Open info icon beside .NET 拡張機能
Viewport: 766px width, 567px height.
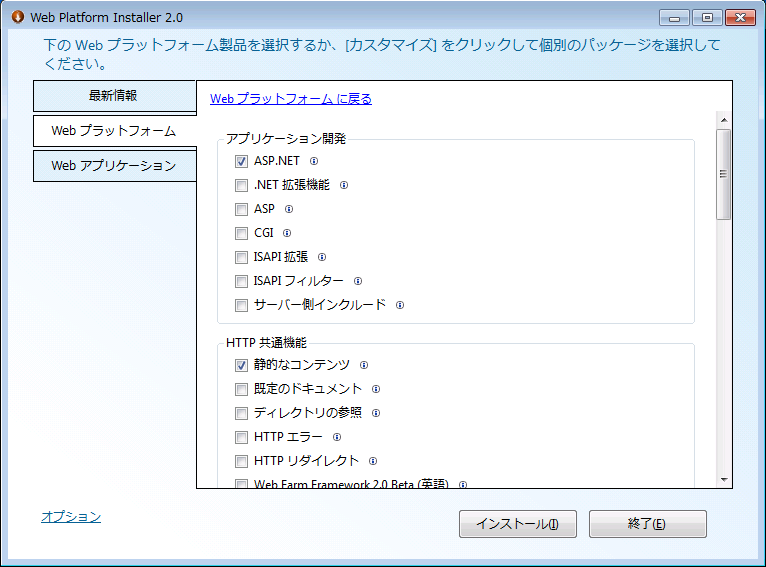pos(344,185)
